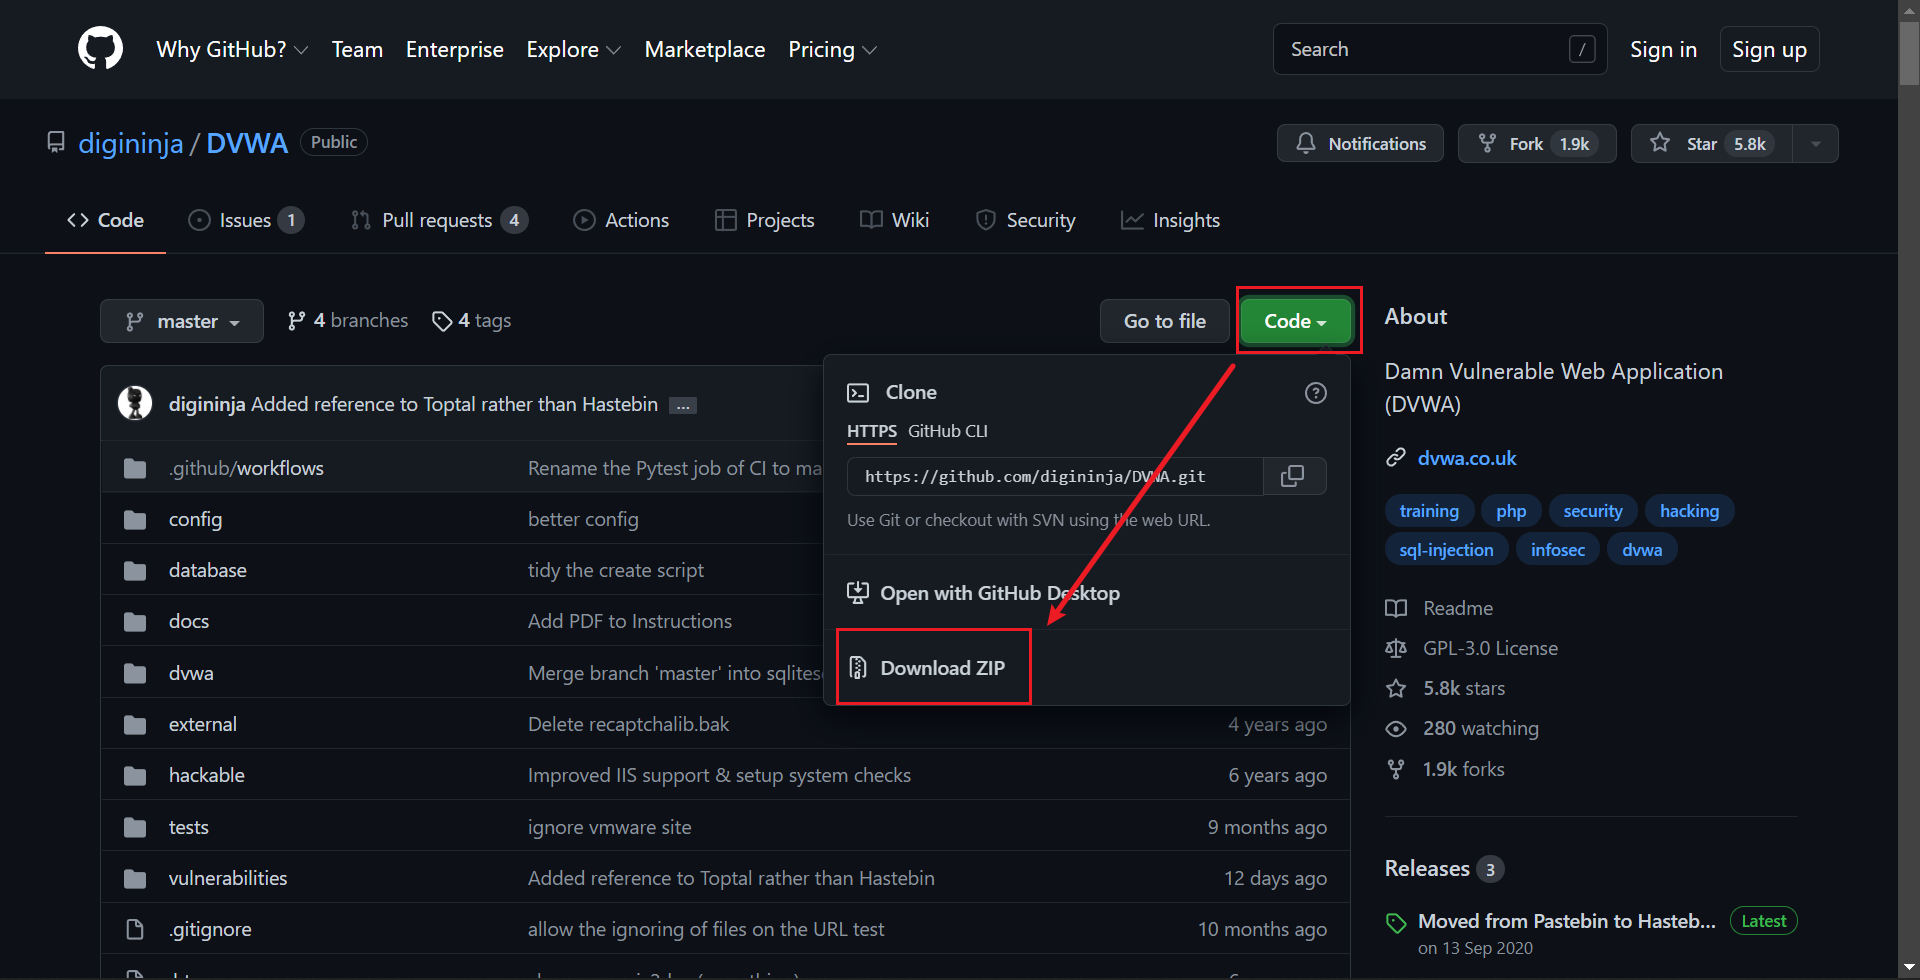Click the terminal icon next to Clone
The width and height of the screenshot is (1920, 980).
pyautogui.click(x=858, y=393)
